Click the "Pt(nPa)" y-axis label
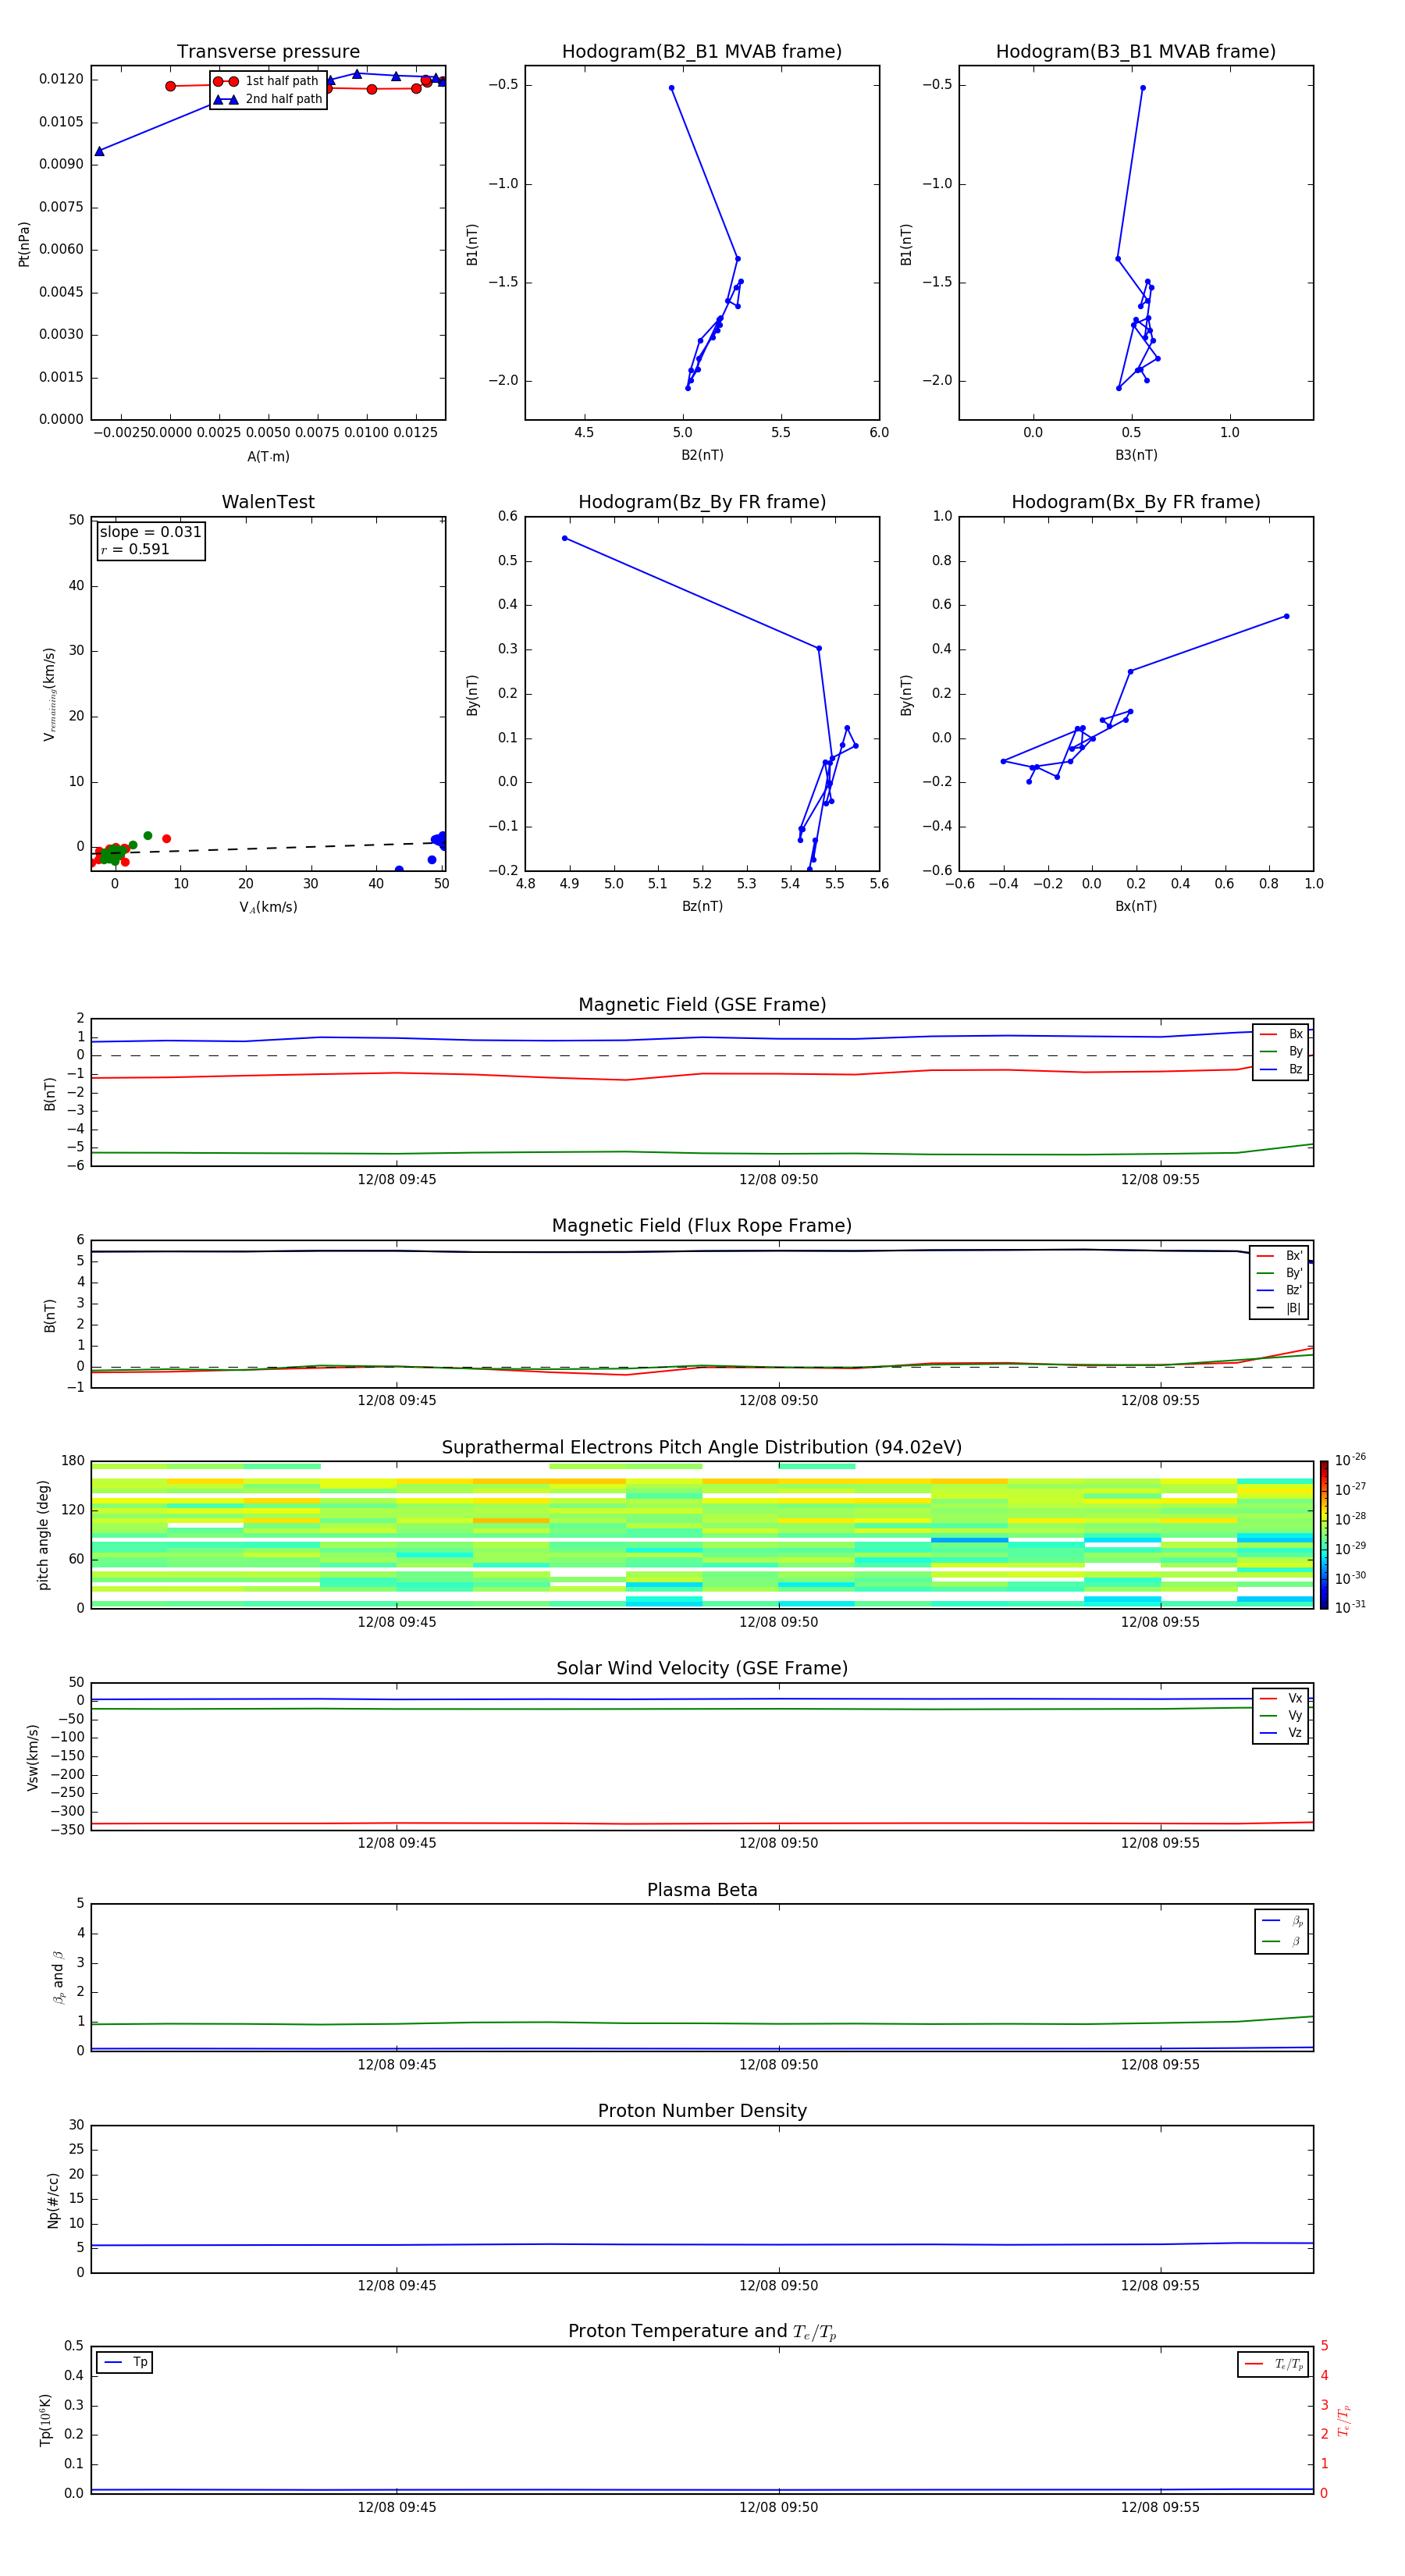Screen dimensions: 1405x2576 (24, 244)
